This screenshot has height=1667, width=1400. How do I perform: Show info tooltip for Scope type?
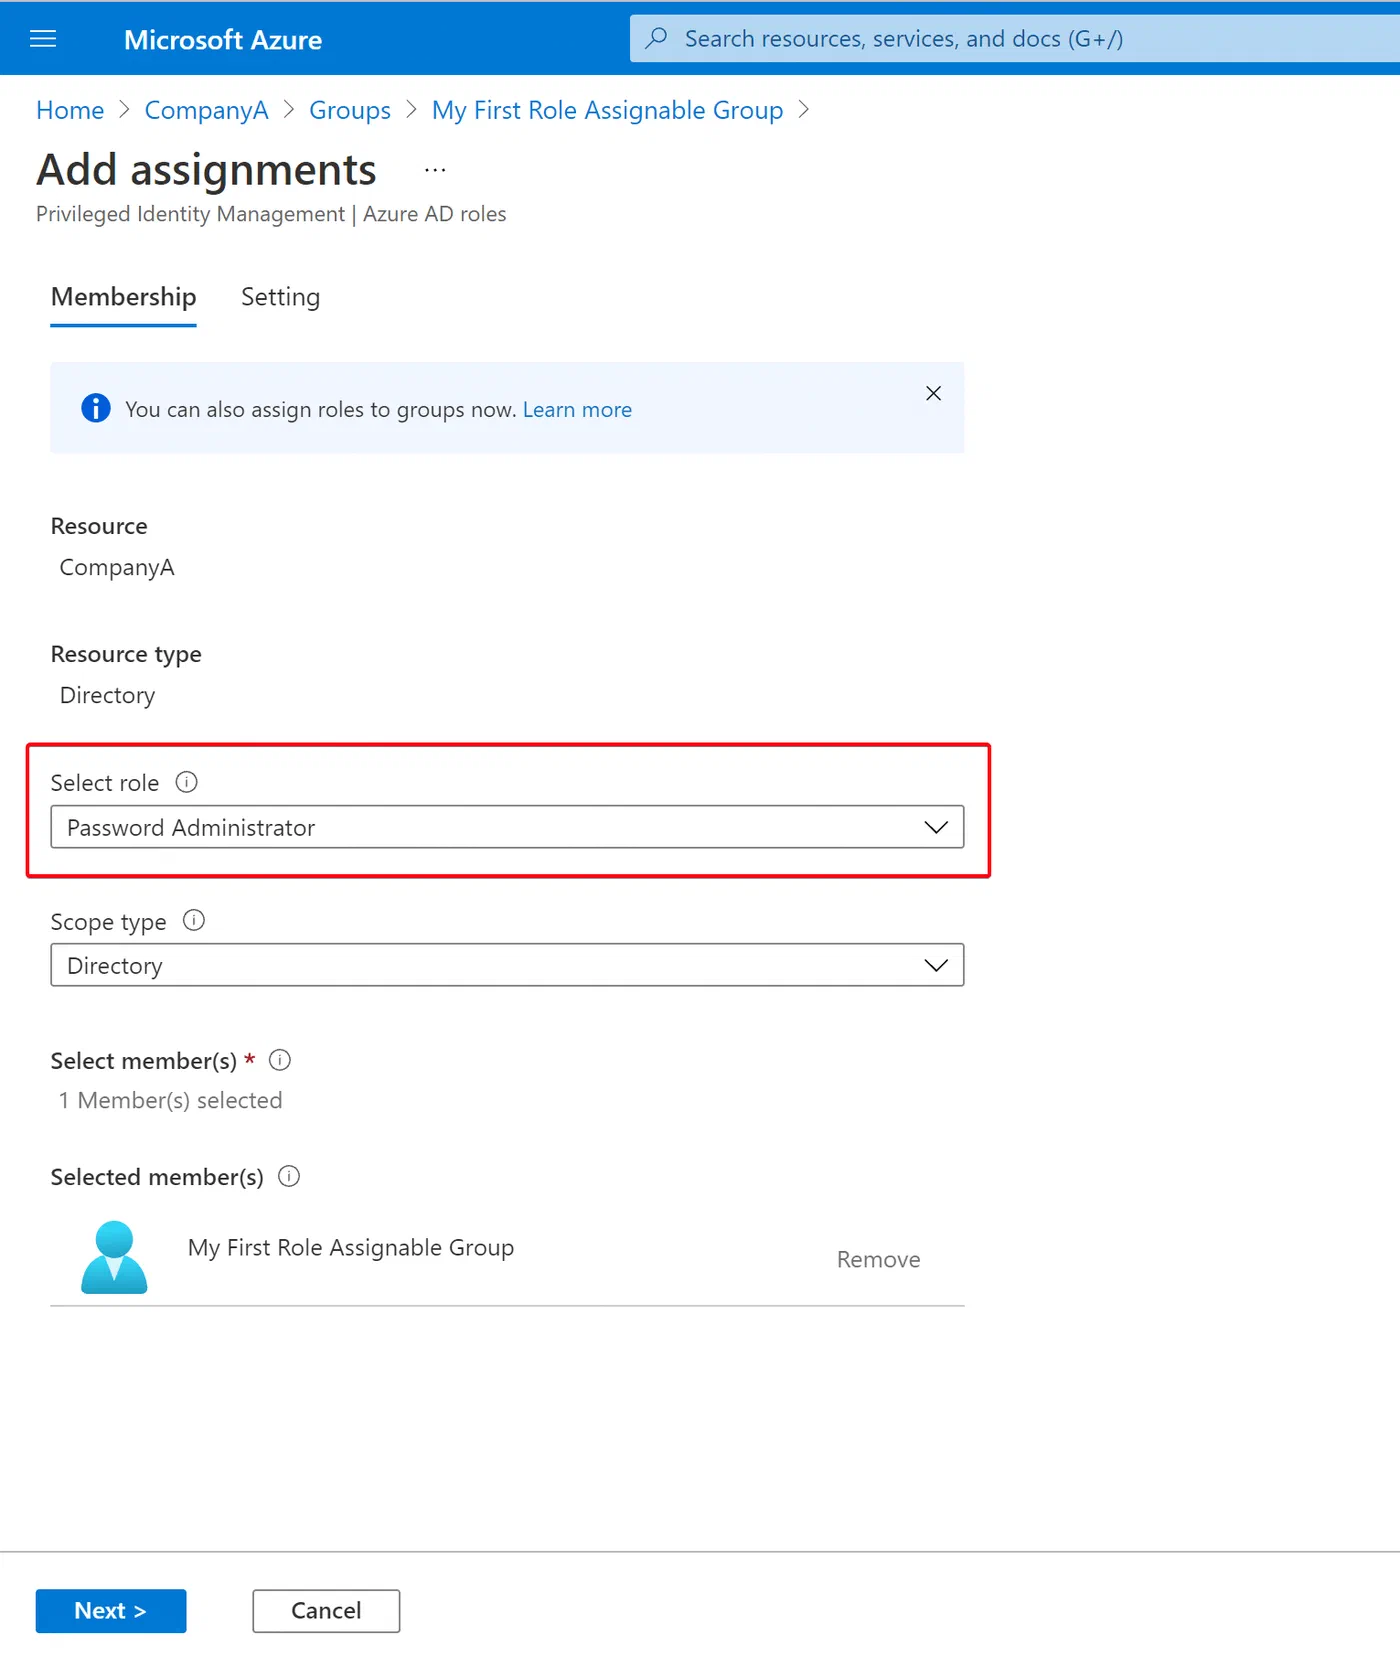[194, 920]
